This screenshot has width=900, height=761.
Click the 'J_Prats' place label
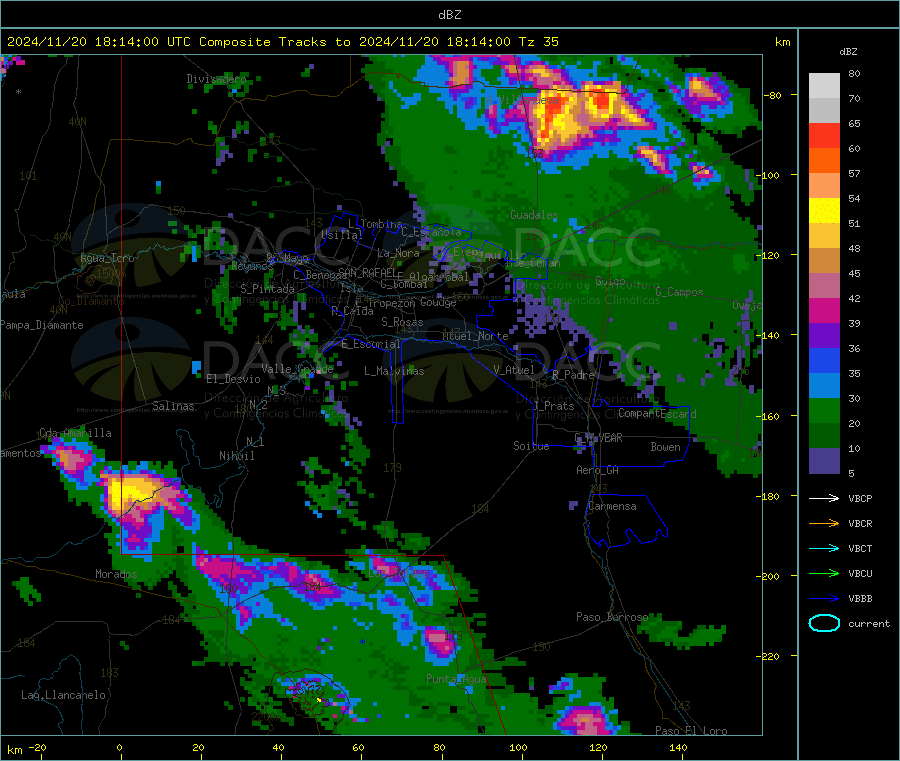(x=554, y=406)
